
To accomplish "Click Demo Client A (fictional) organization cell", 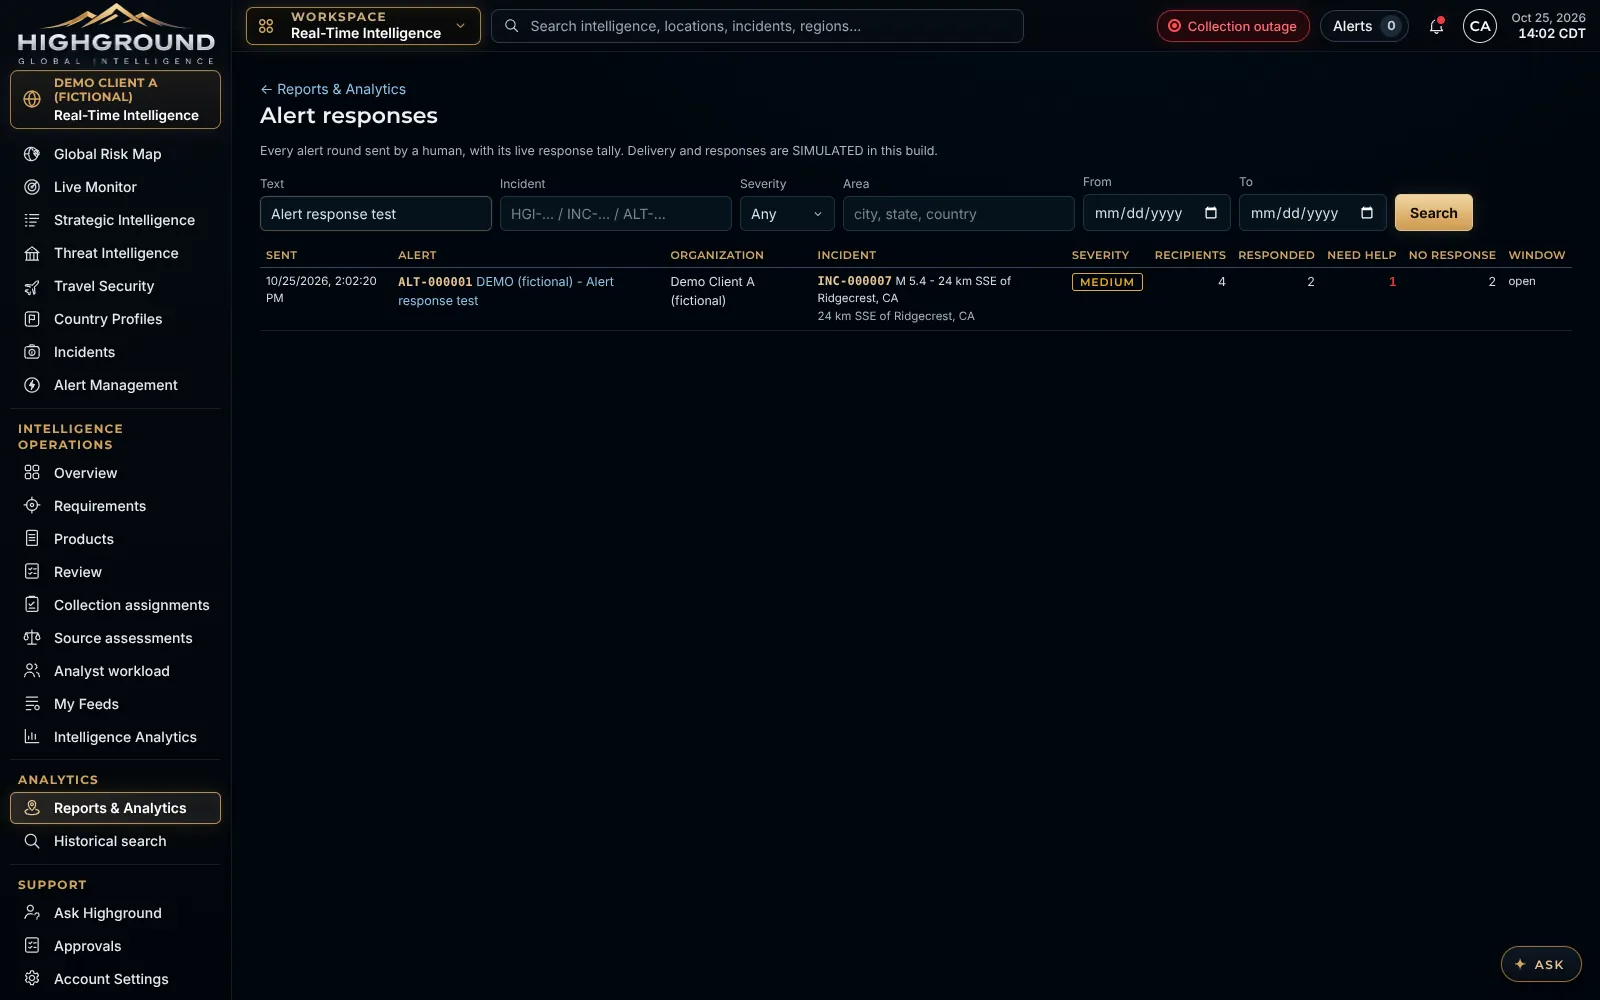I will 712,291.
